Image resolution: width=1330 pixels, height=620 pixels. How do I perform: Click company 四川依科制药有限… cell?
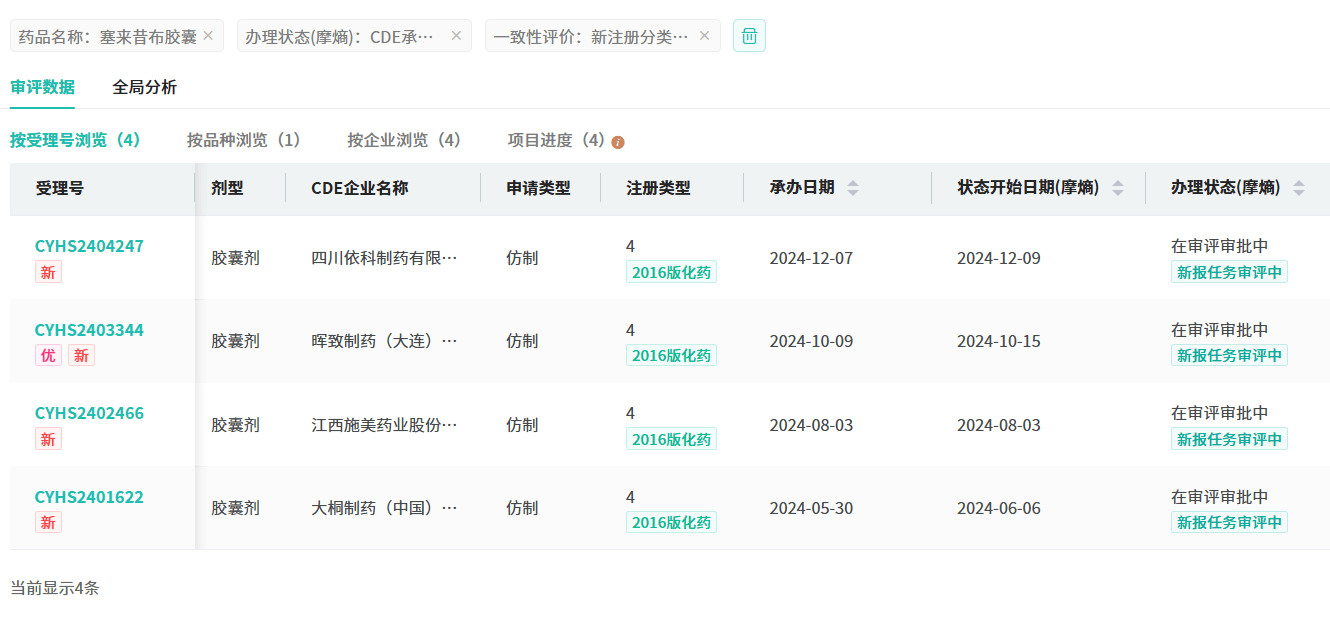384,258
